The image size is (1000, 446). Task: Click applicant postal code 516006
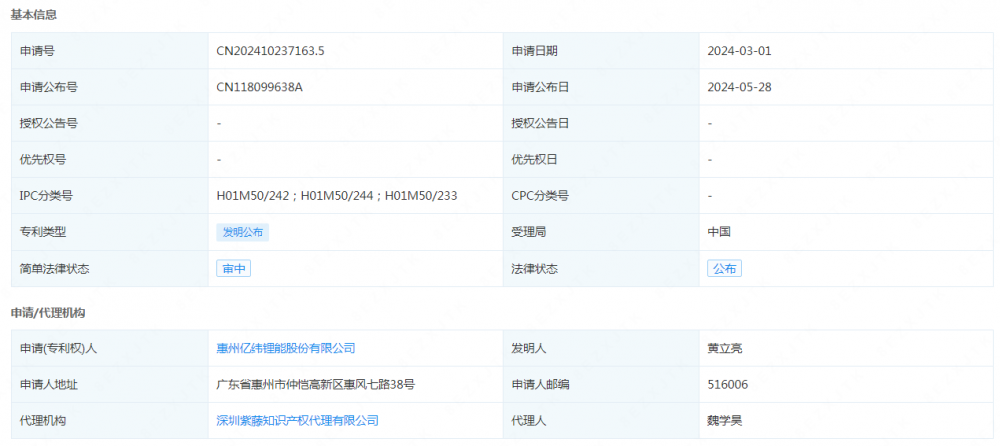click(728, 384)
